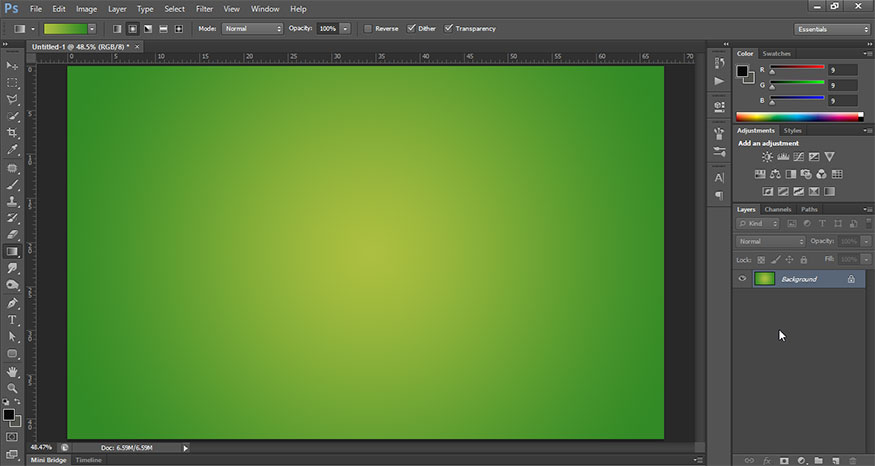Select the History Brush tool
Viewport: 875px width, 466px height.
[12, 218]
